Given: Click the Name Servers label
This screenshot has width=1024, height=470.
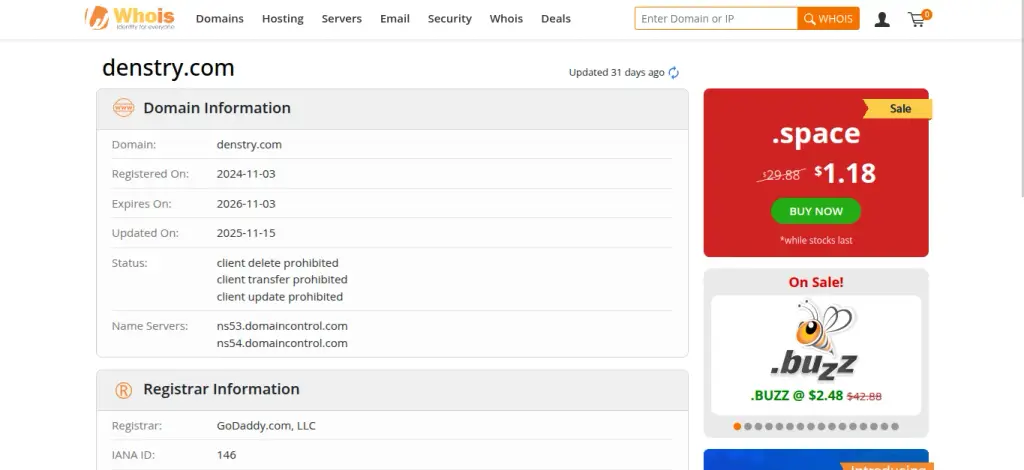Looking at the screenshot, I should (150, 326).
